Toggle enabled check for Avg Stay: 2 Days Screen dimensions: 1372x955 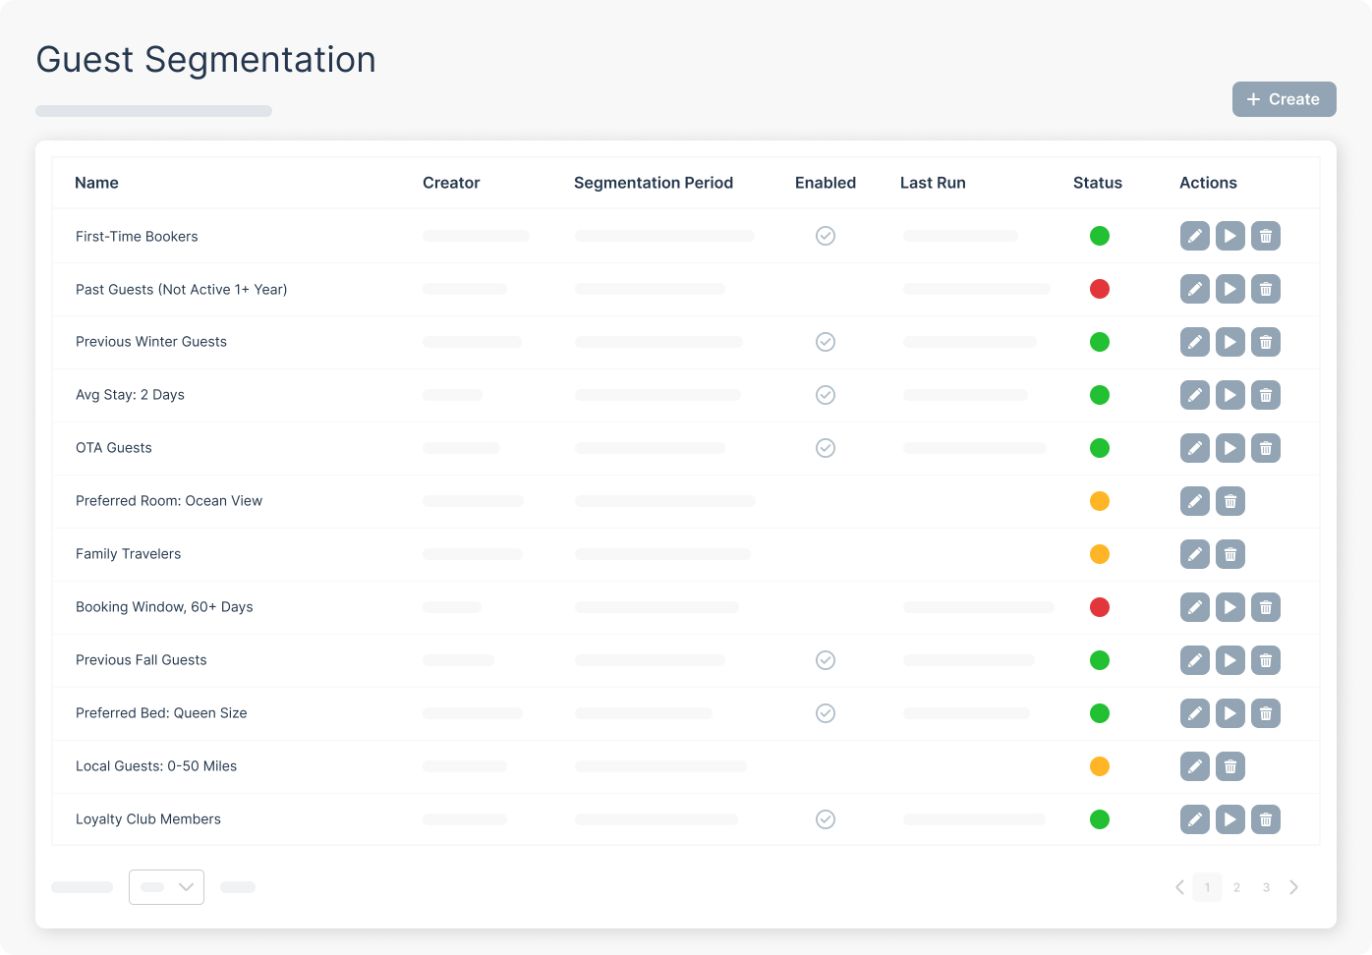825,395
